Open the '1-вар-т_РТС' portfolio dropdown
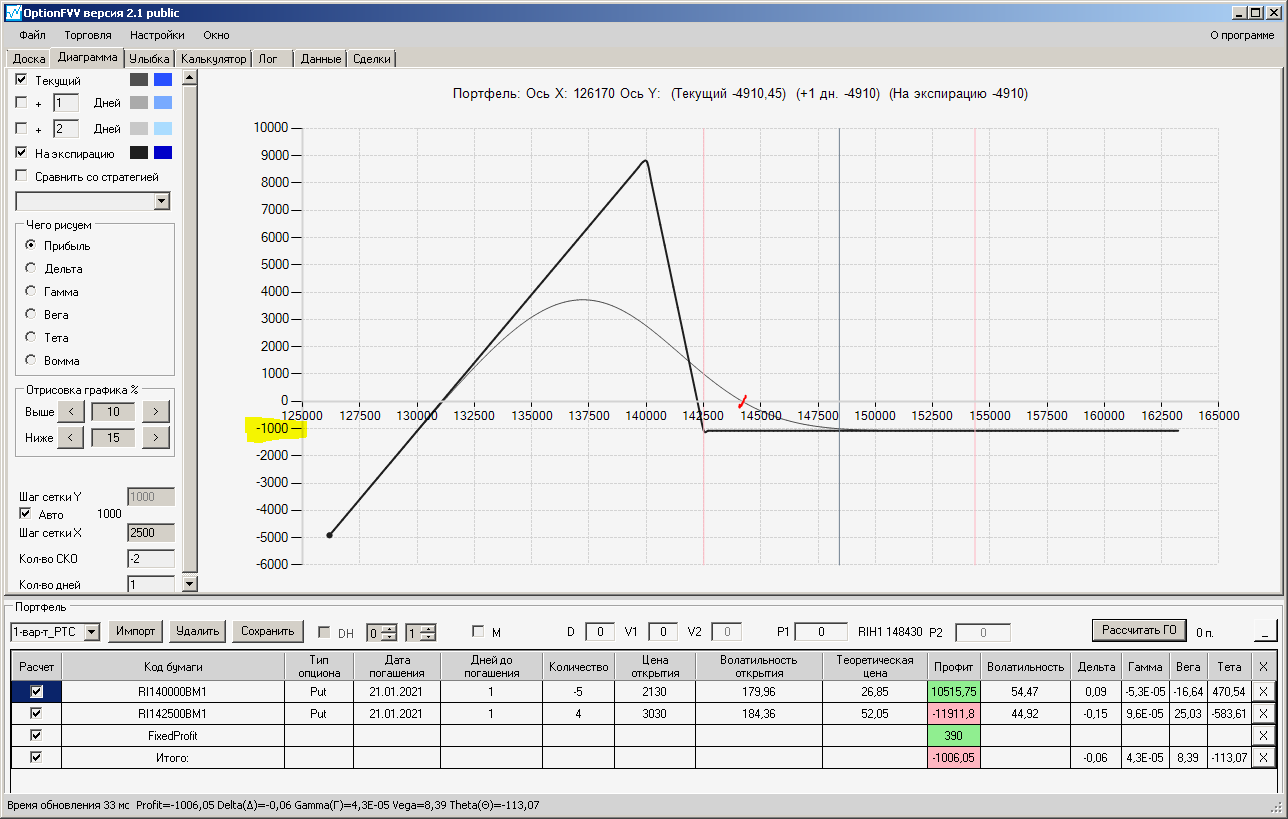1288x819 pixels. coord(92,631)
